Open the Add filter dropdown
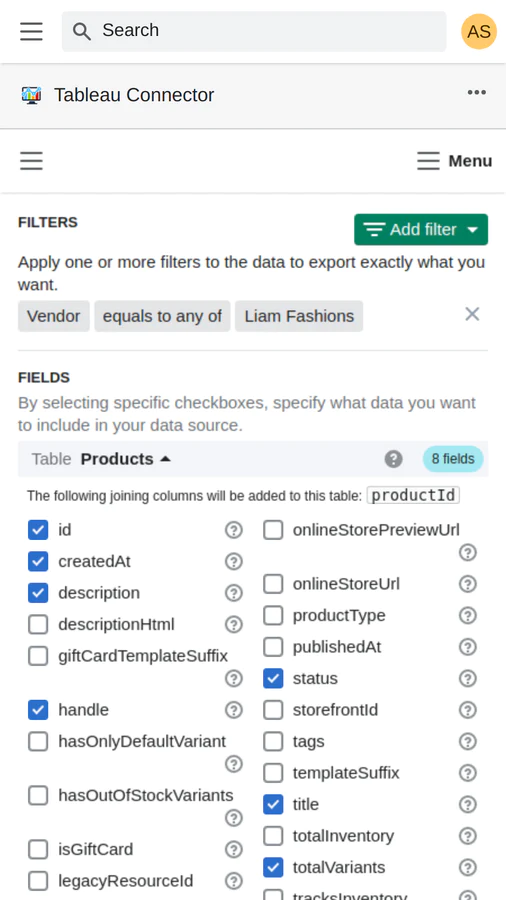The width and height of the screenshot is (506, 900). tap(421, 230)
